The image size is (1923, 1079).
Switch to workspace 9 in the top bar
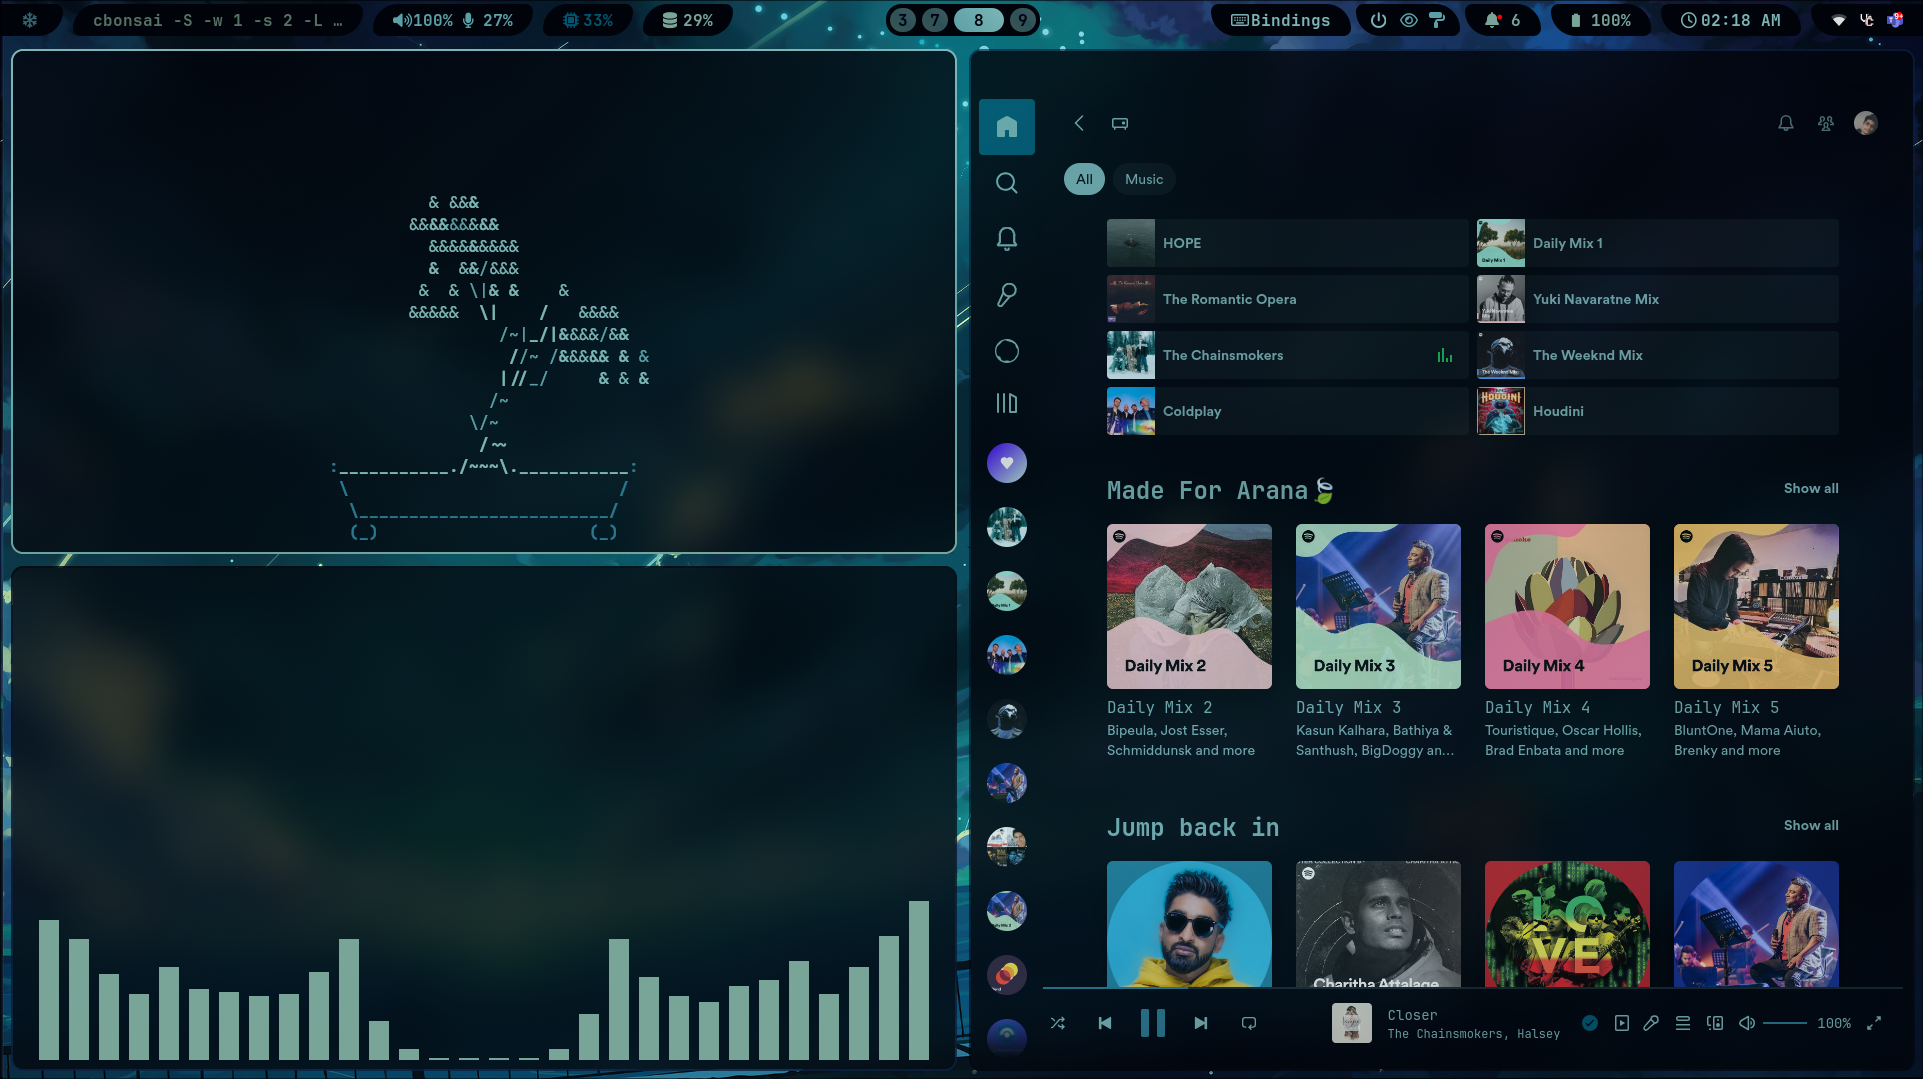pyautogui.click(x=1022, y=20)
